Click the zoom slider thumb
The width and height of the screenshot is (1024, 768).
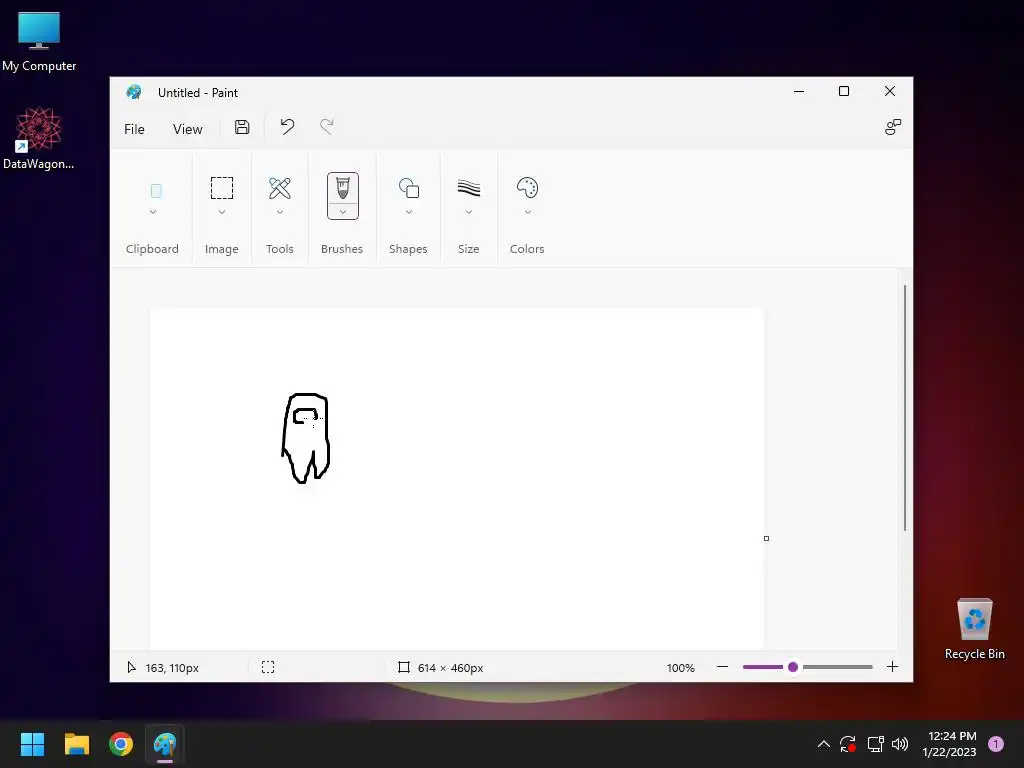793,667
